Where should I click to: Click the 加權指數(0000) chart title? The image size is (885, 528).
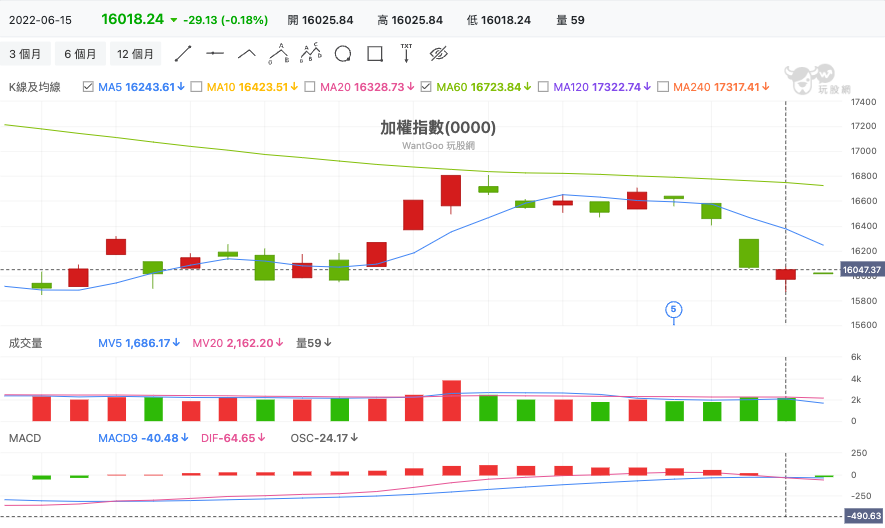point(438,128)
